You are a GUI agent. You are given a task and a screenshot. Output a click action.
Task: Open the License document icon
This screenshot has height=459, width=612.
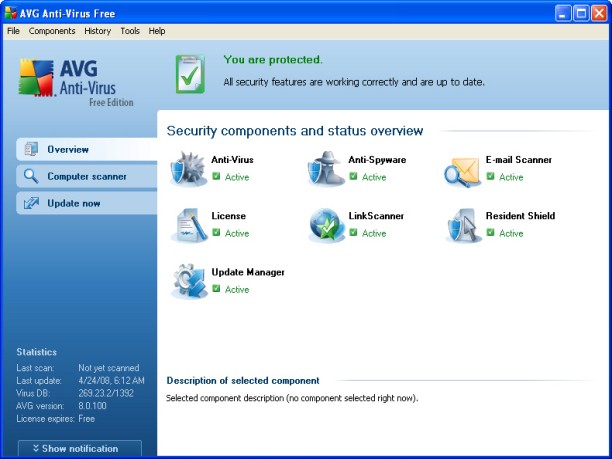(187, 225)
